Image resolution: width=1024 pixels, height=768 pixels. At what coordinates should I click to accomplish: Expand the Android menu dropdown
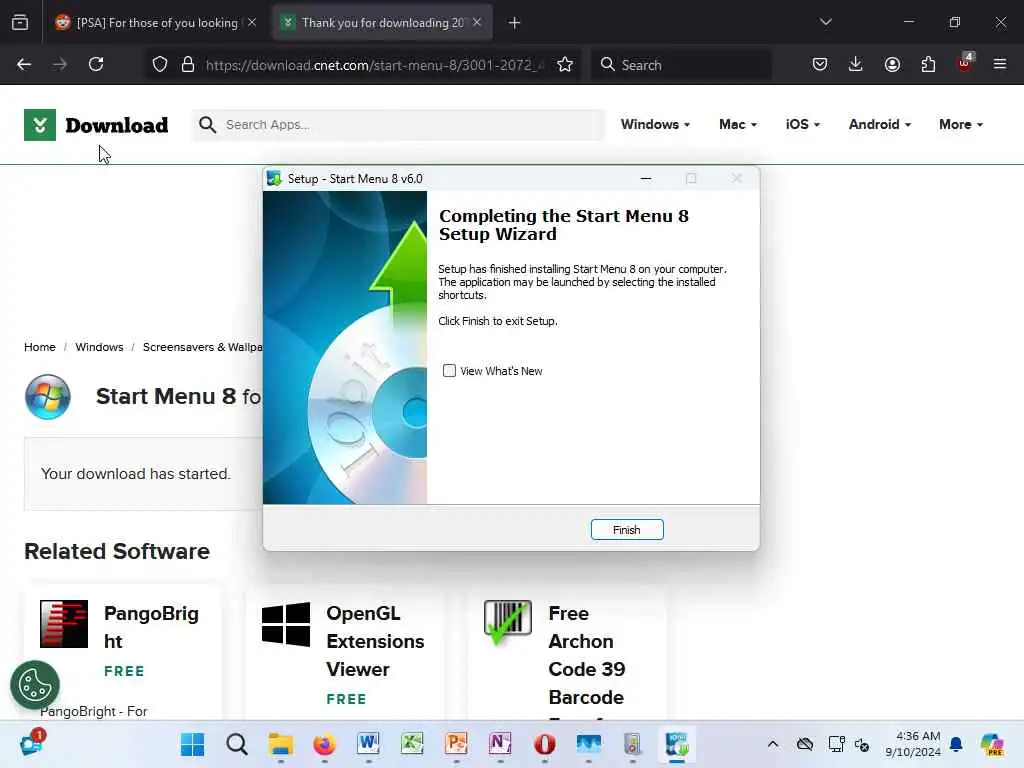880,124
